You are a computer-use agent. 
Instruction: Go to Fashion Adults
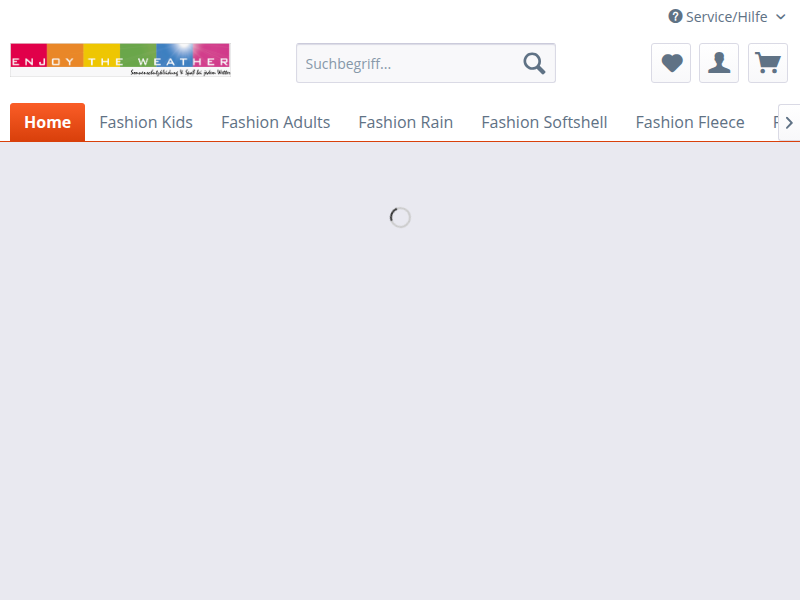[275, 122]
